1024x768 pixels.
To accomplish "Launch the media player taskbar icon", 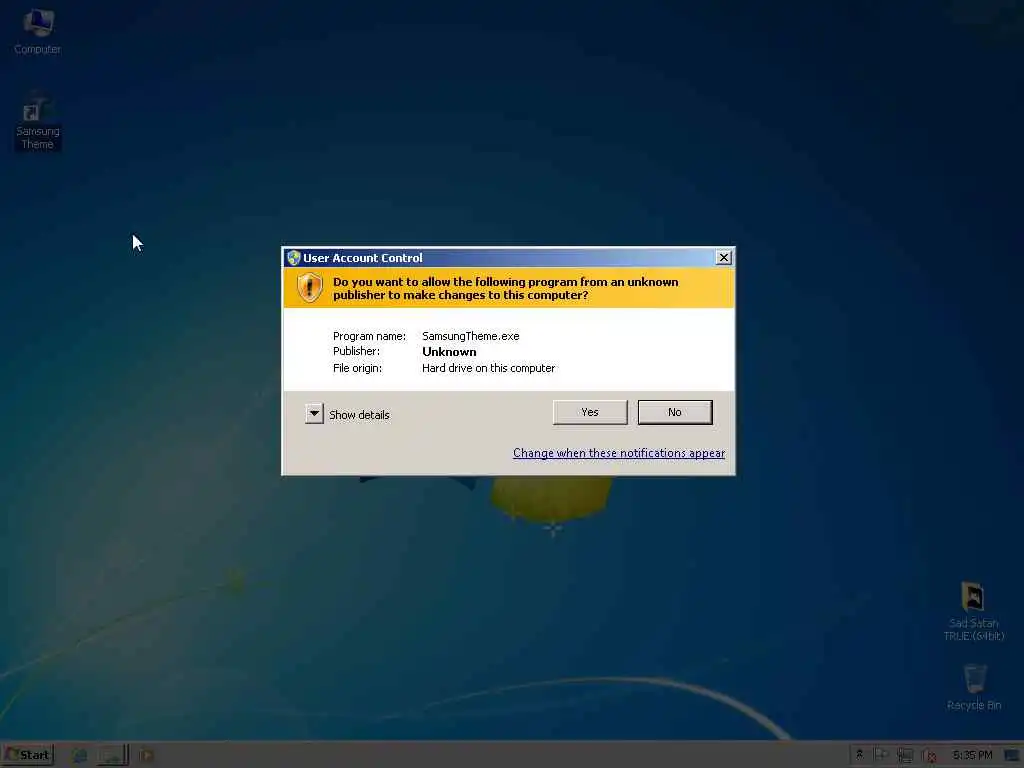I will pos(146,756).
